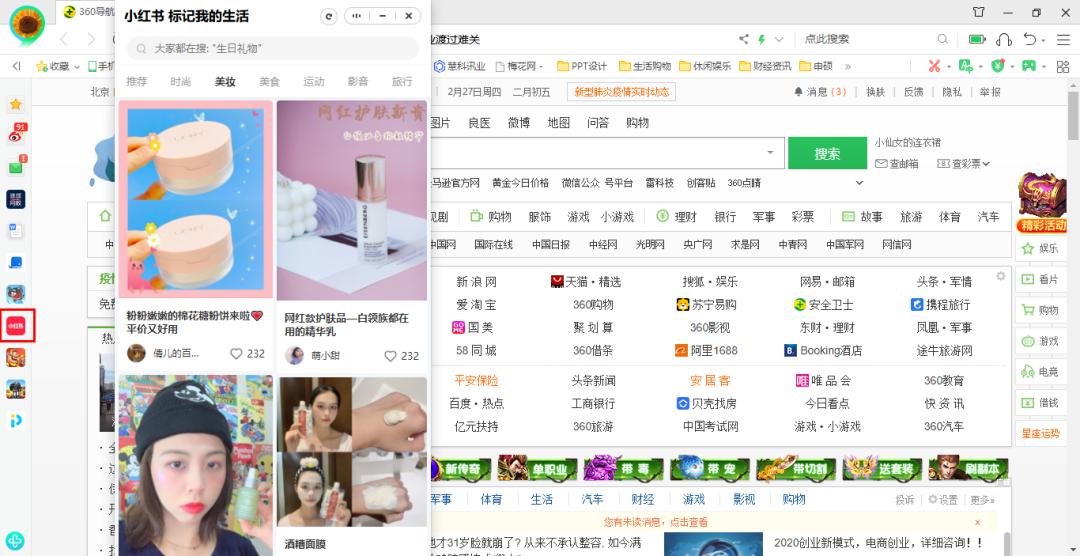Image resolution: width=1080 pixels, height=556 pixels.
Task: Open the 爱淘宝 site link
Action: tap(476, 305)
